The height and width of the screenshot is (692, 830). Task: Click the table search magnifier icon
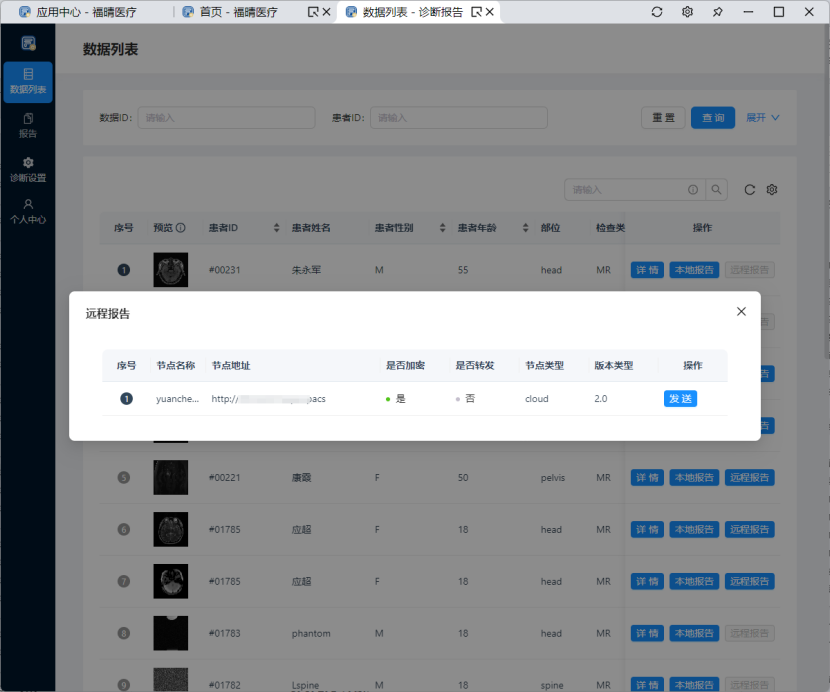click(x=717, y=189)
